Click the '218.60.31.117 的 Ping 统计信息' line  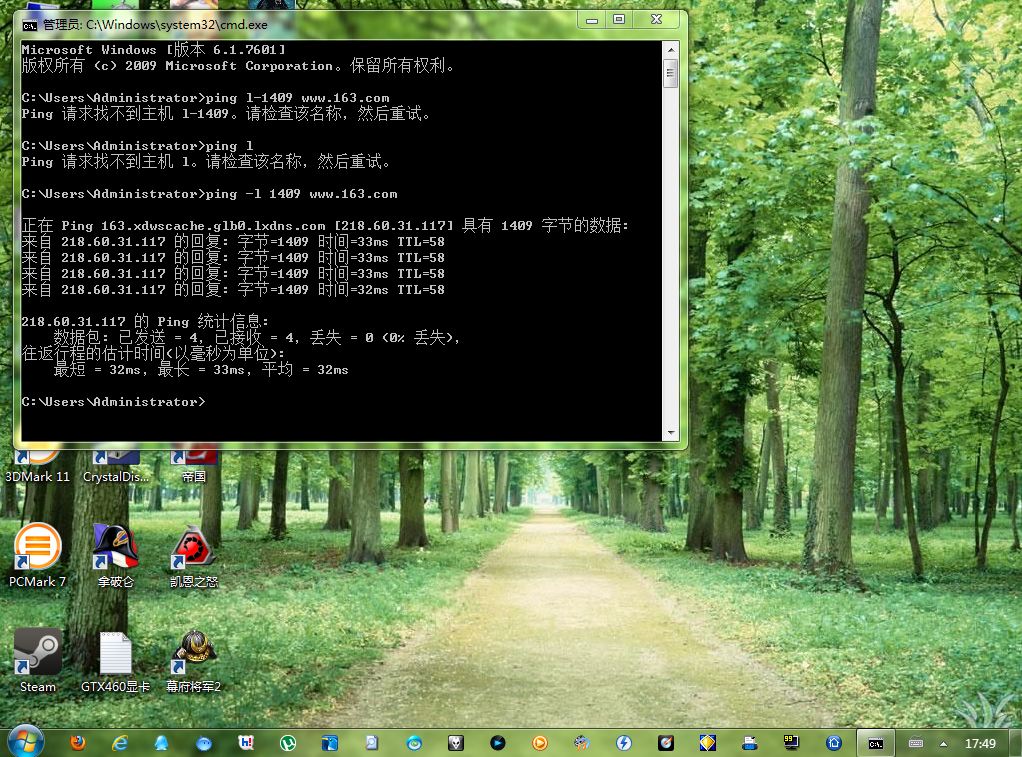pyautogui.click(x=145, y=321)
